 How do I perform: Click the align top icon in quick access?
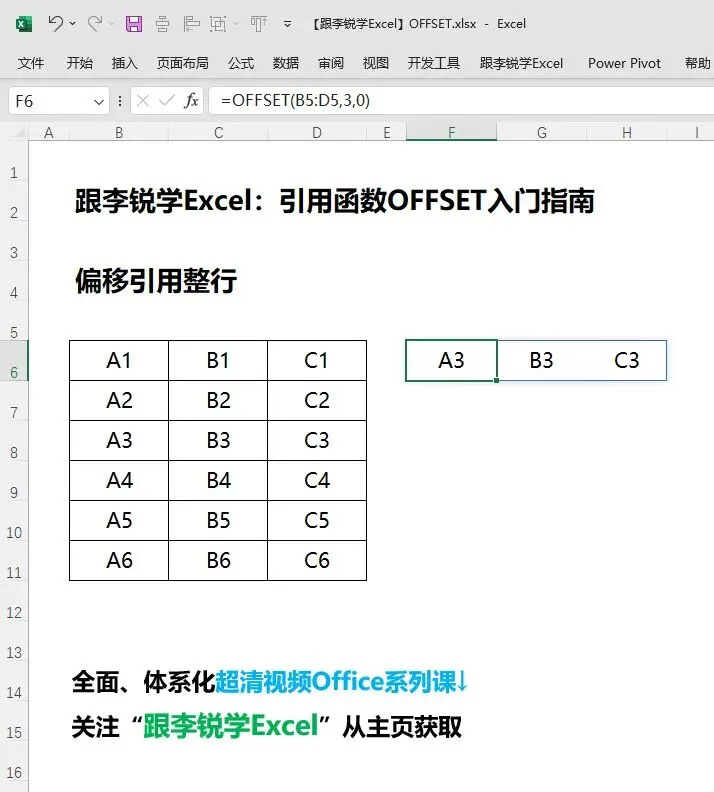pos(259,24)
